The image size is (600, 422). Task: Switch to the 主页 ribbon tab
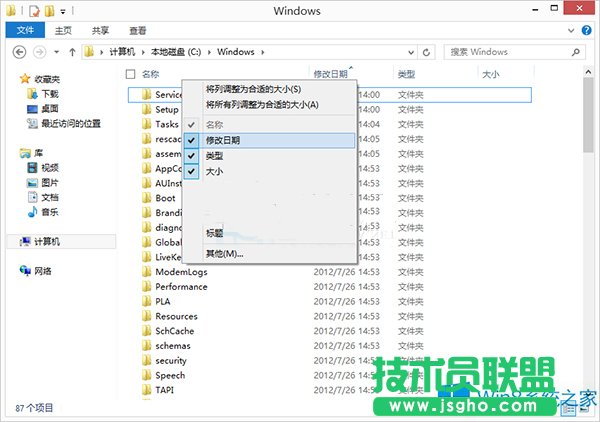63,31
